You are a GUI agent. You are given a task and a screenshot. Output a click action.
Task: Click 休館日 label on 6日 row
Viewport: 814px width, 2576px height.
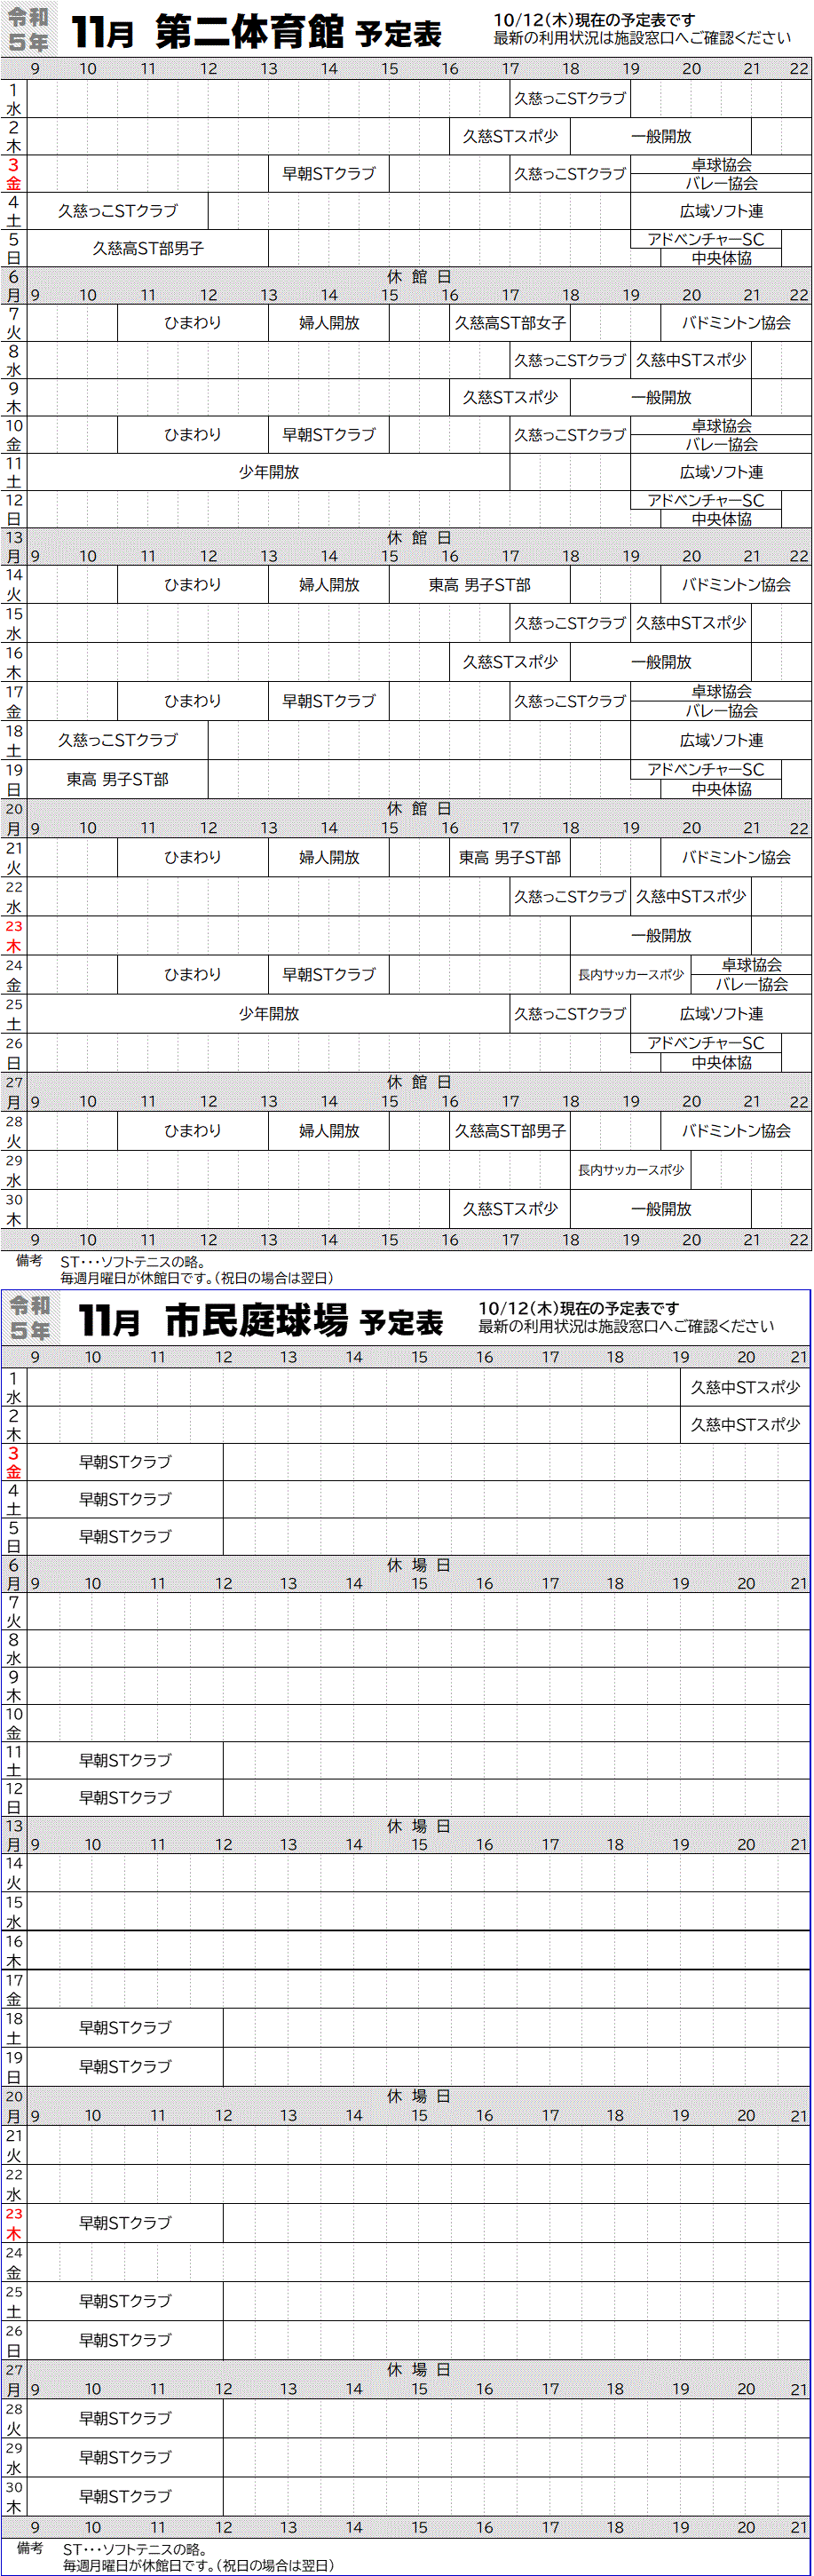point(419,277)
